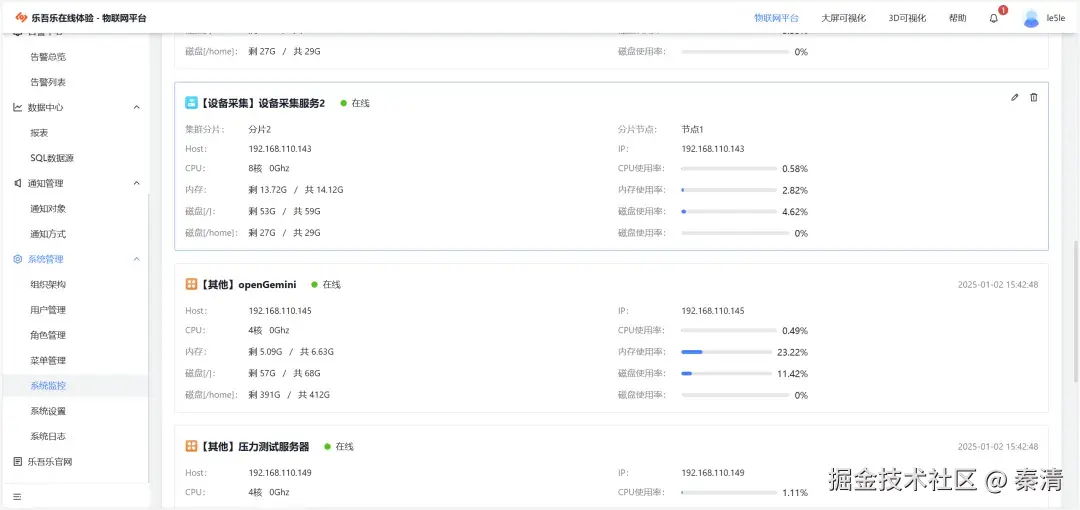
Task: Click the 系统管理 gear icon
Action: click(18, 259)
